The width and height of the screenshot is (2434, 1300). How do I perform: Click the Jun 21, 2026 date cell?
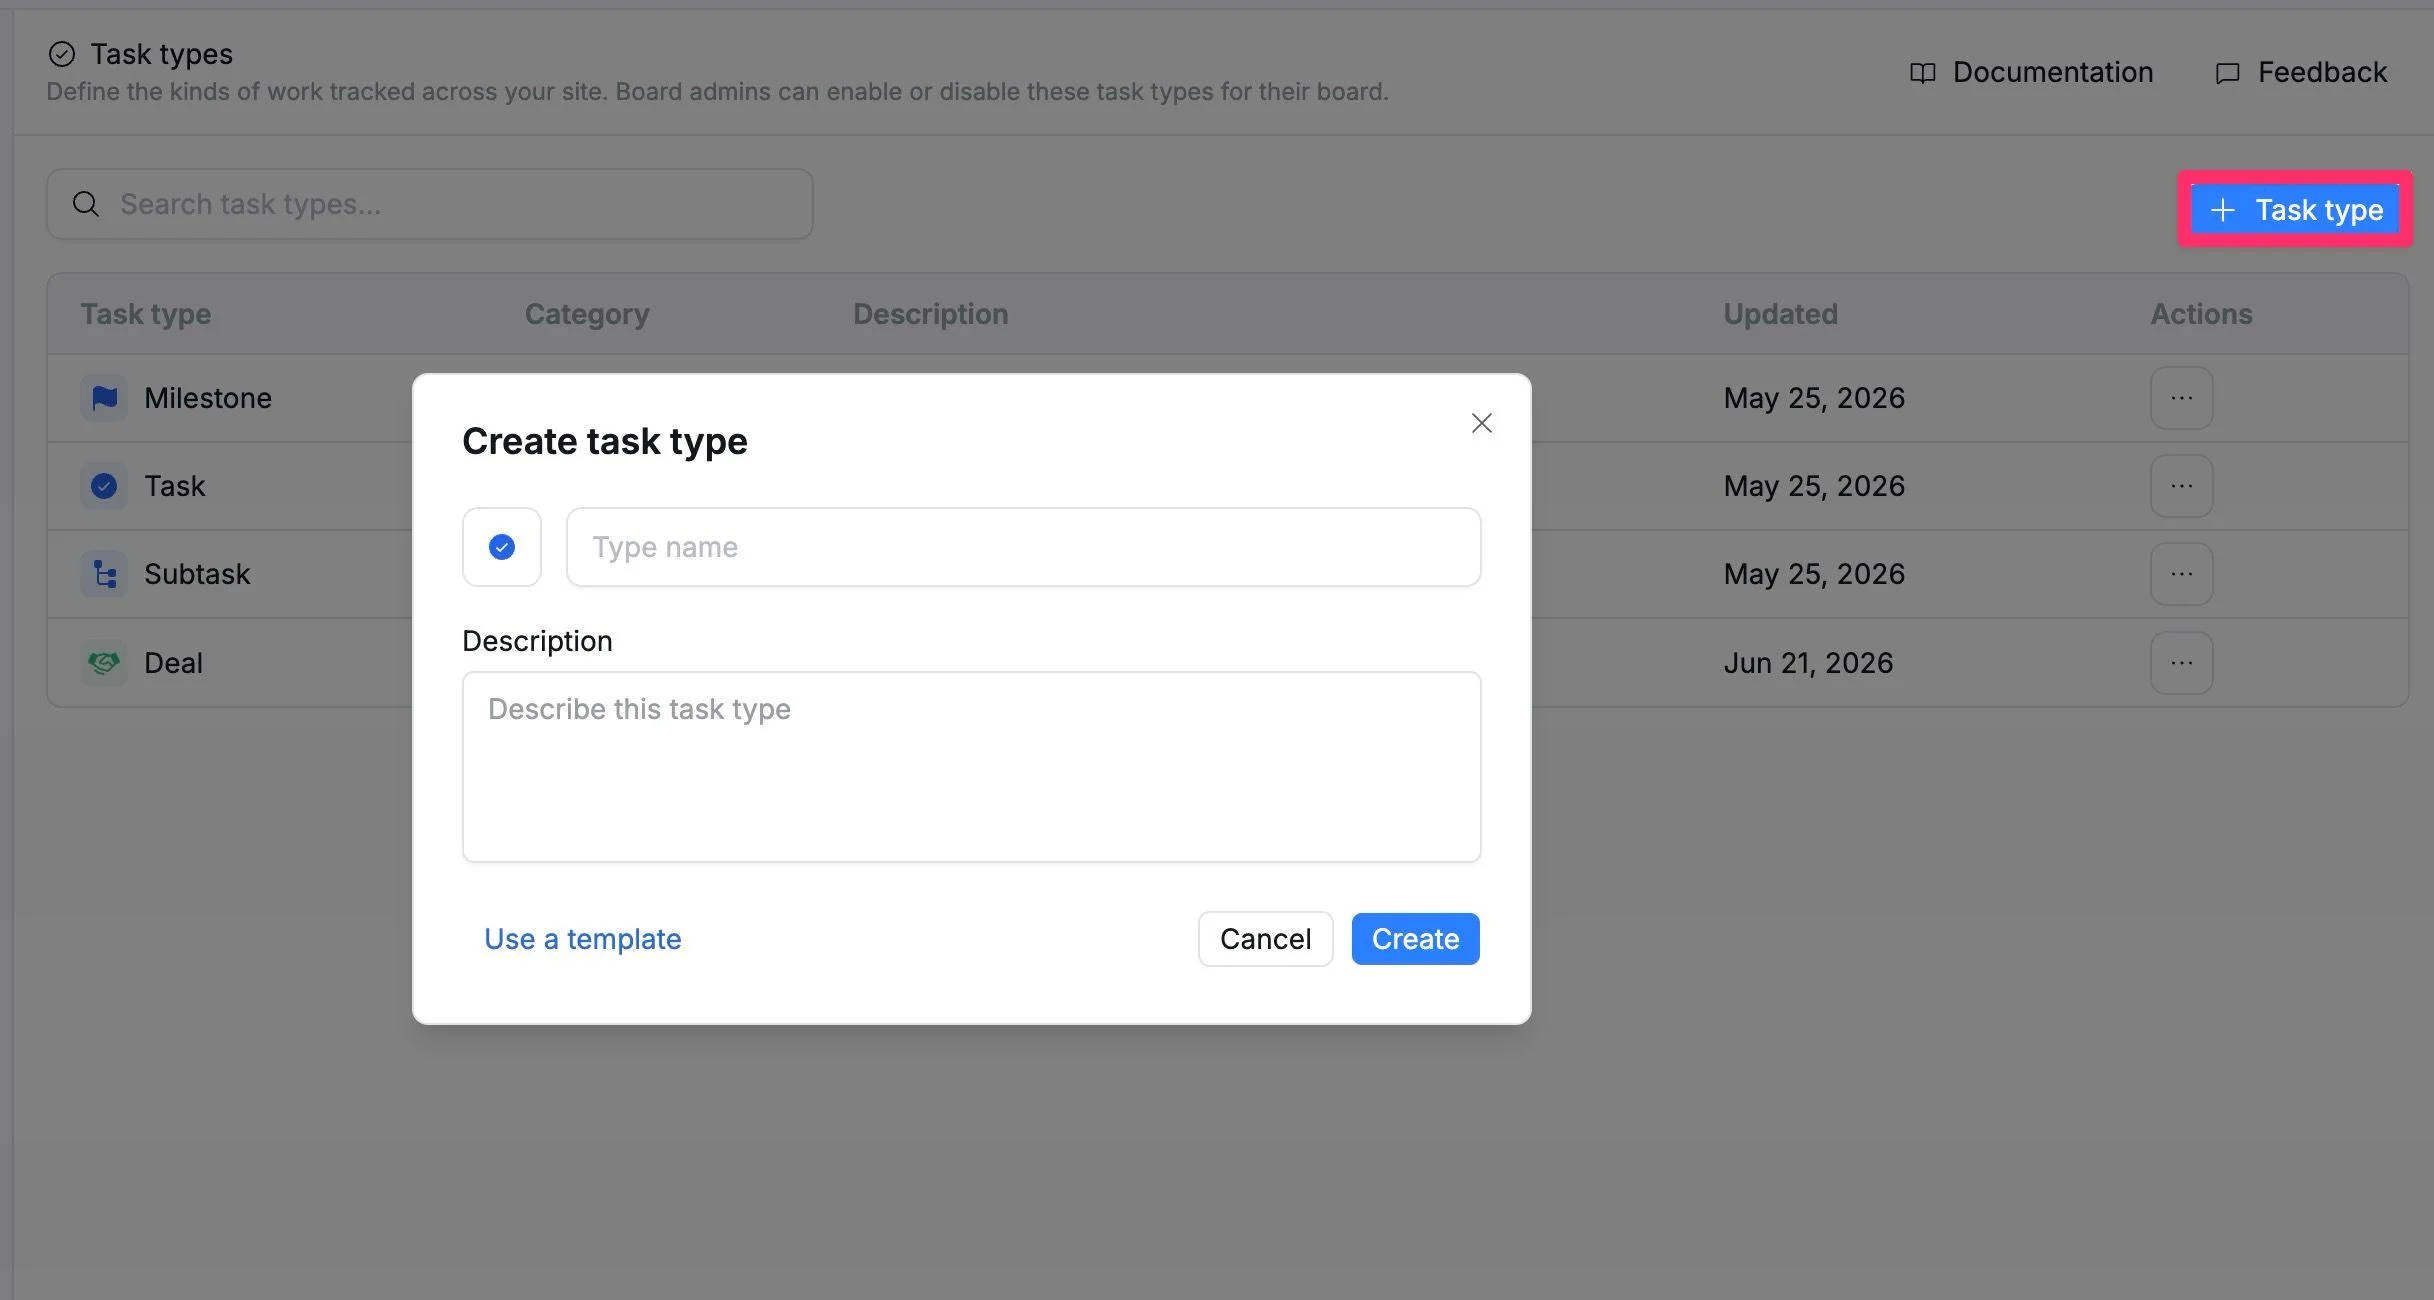click(x=1808, y=663)
